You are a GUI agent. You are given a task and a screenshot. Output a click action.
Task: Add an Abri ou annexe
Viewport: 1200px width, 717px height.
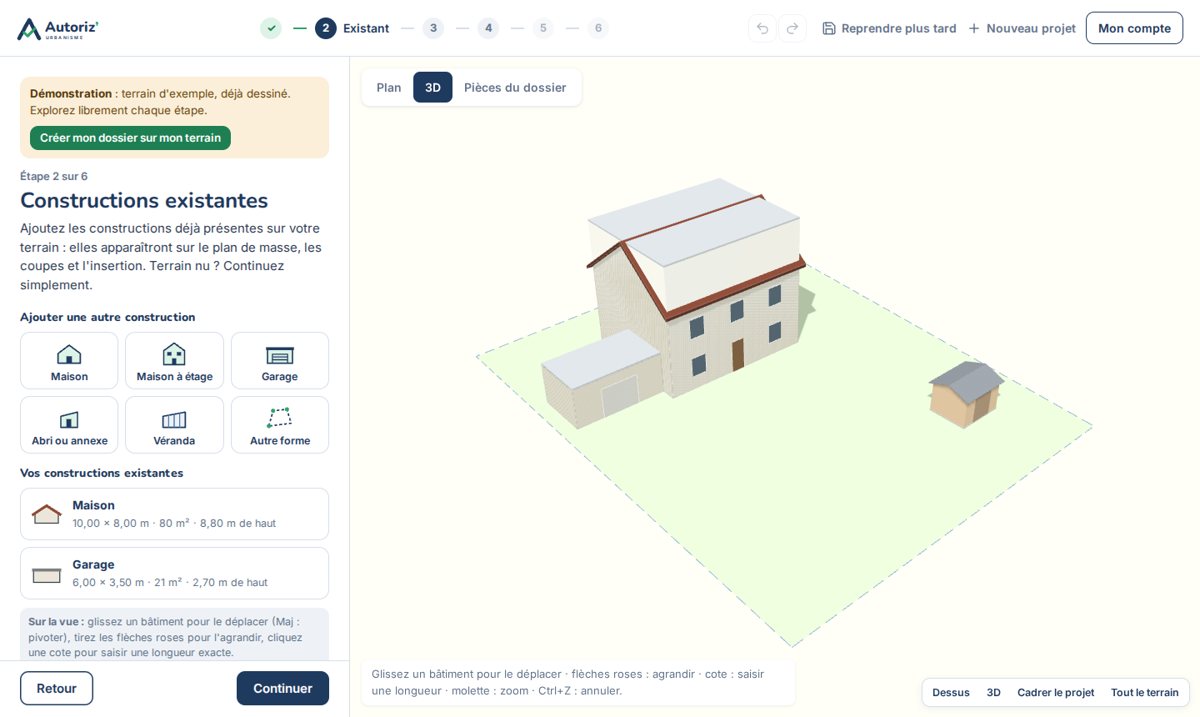coord(69,425)
